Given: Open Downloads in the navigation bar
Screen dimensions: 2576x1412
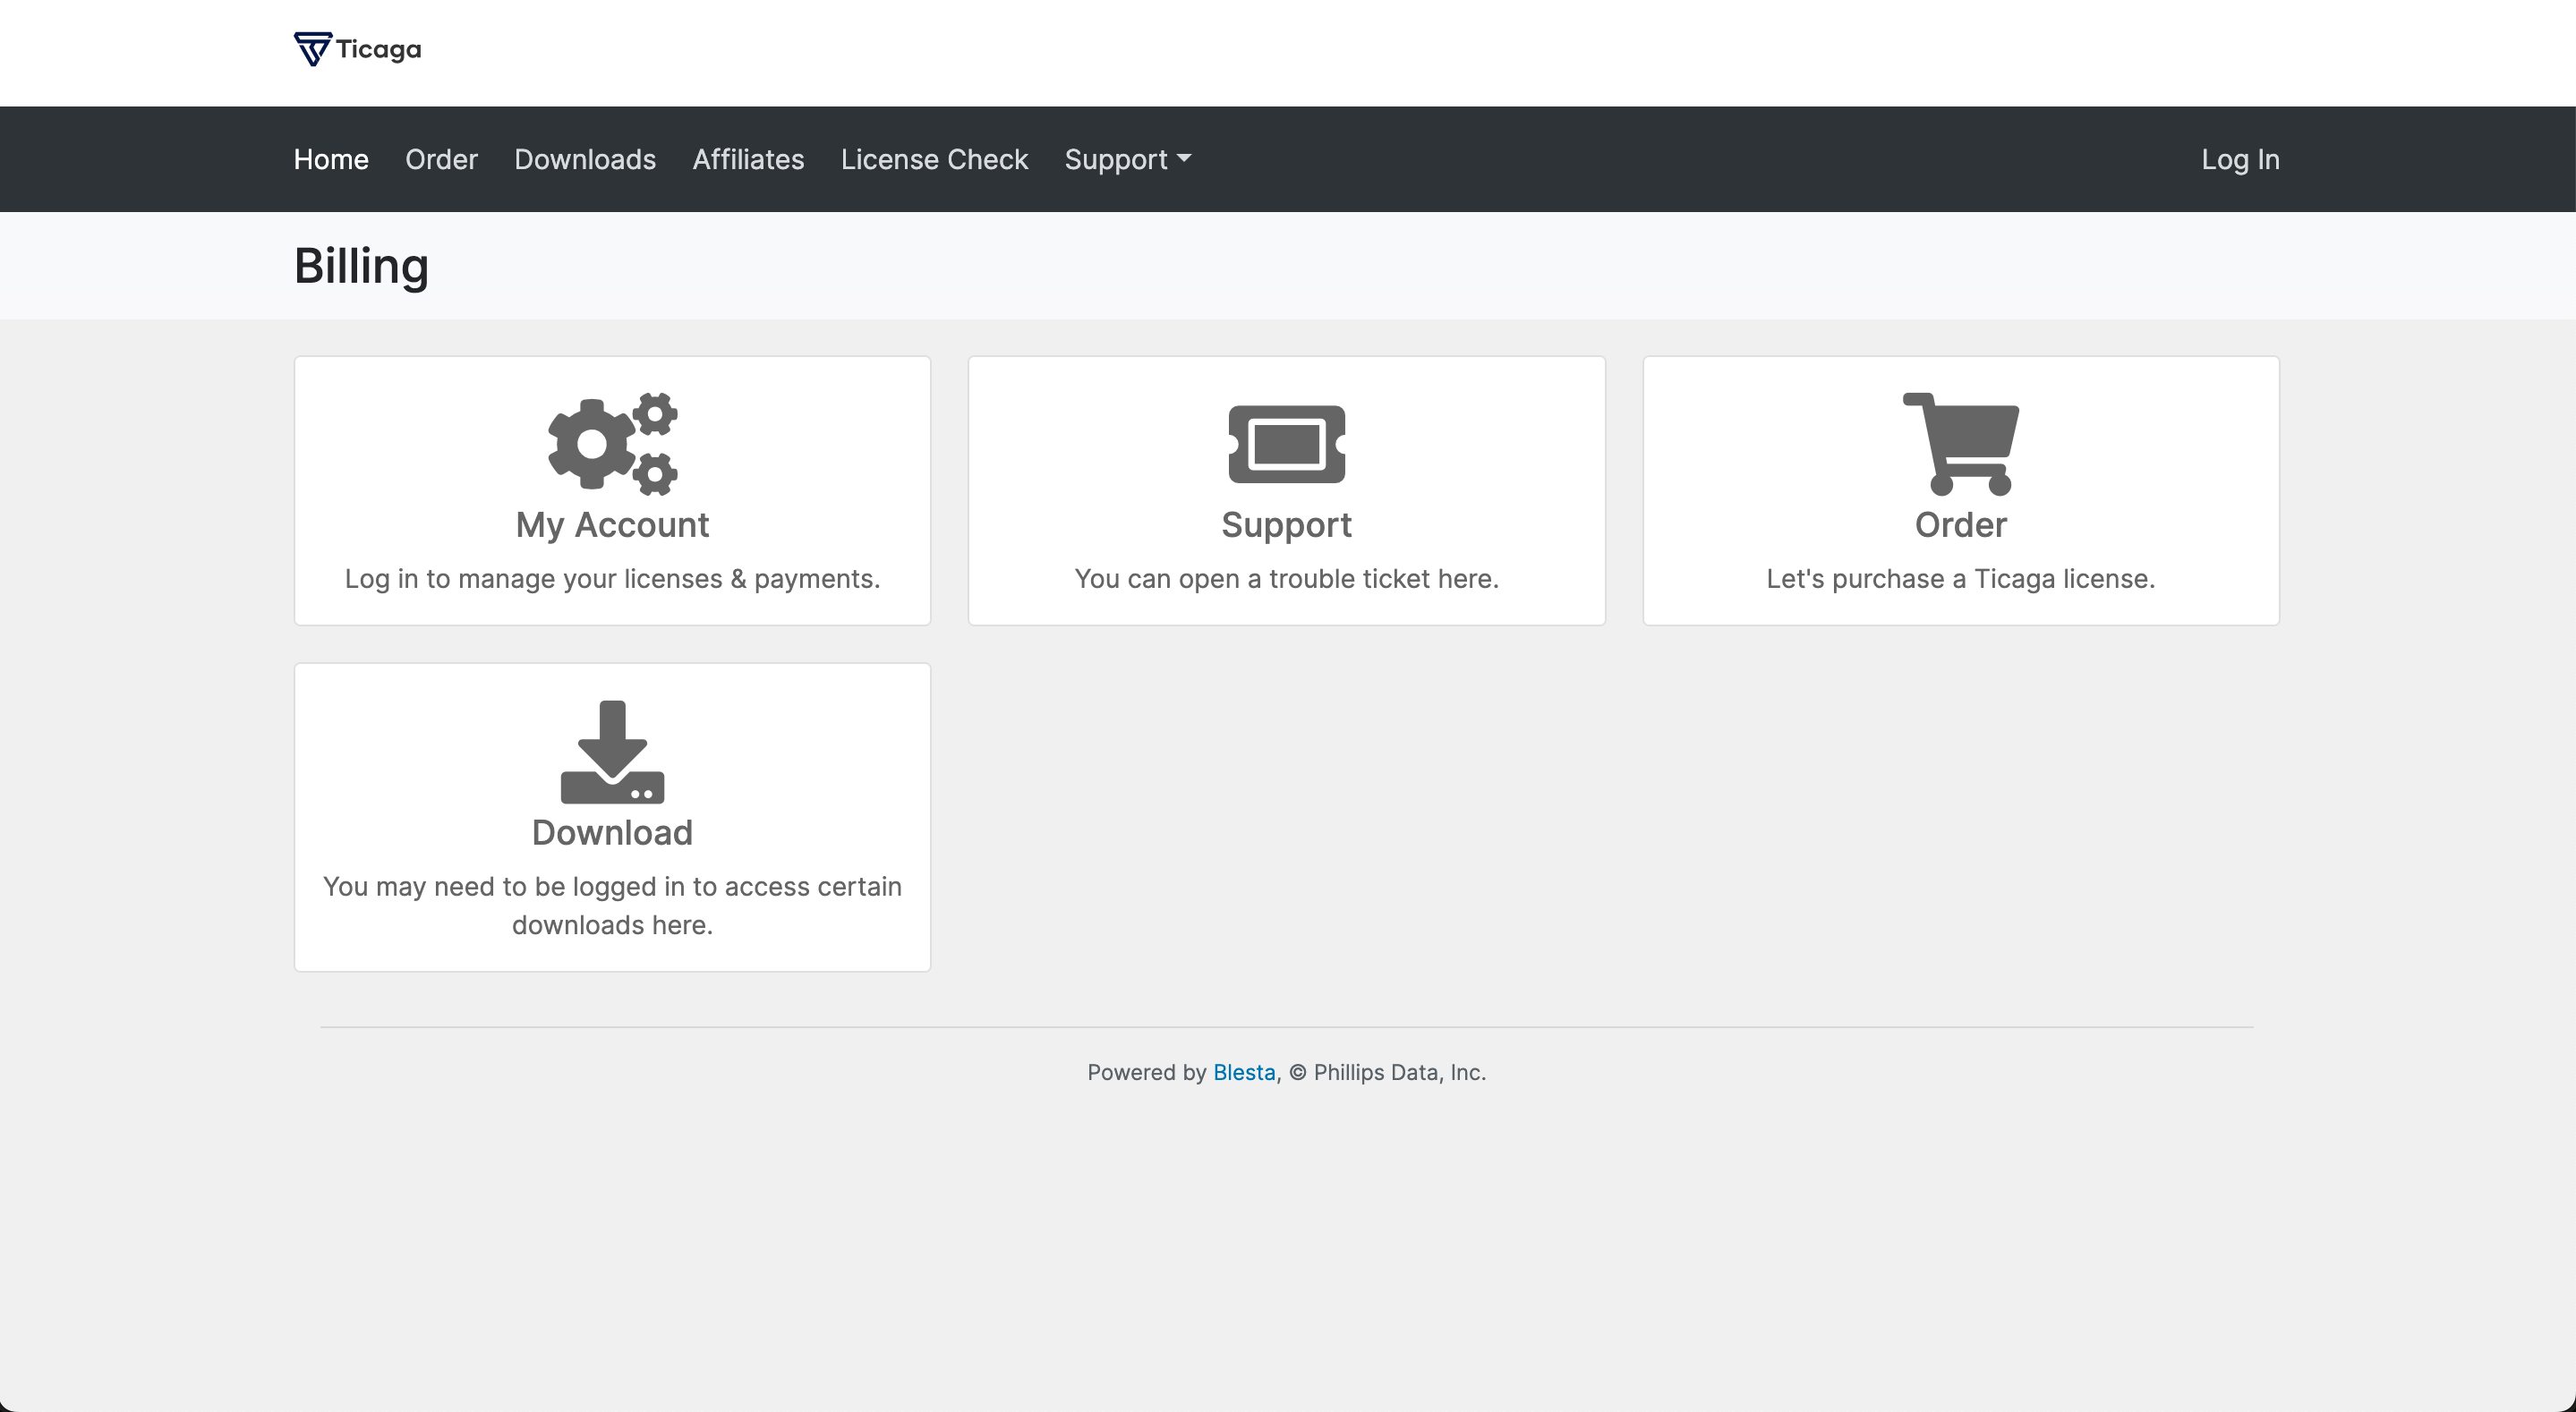Looking at the screenshot, I should (585, 159).
